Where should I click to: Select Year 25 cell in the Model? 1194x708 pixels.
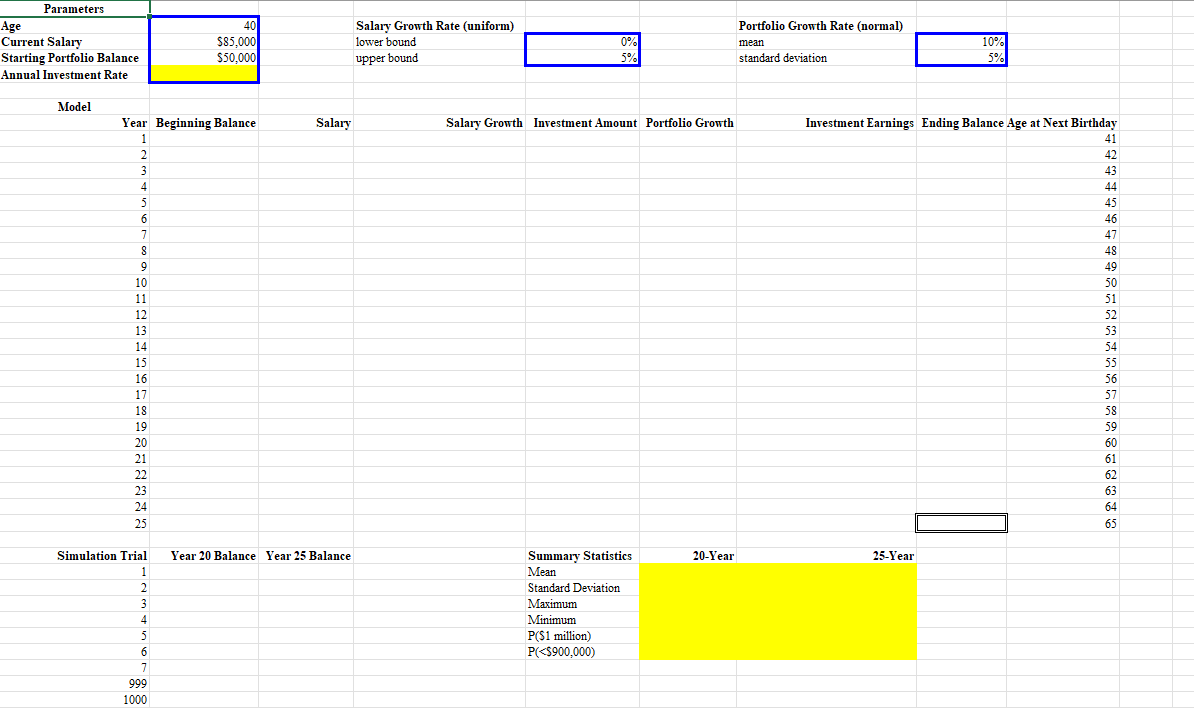75,523
